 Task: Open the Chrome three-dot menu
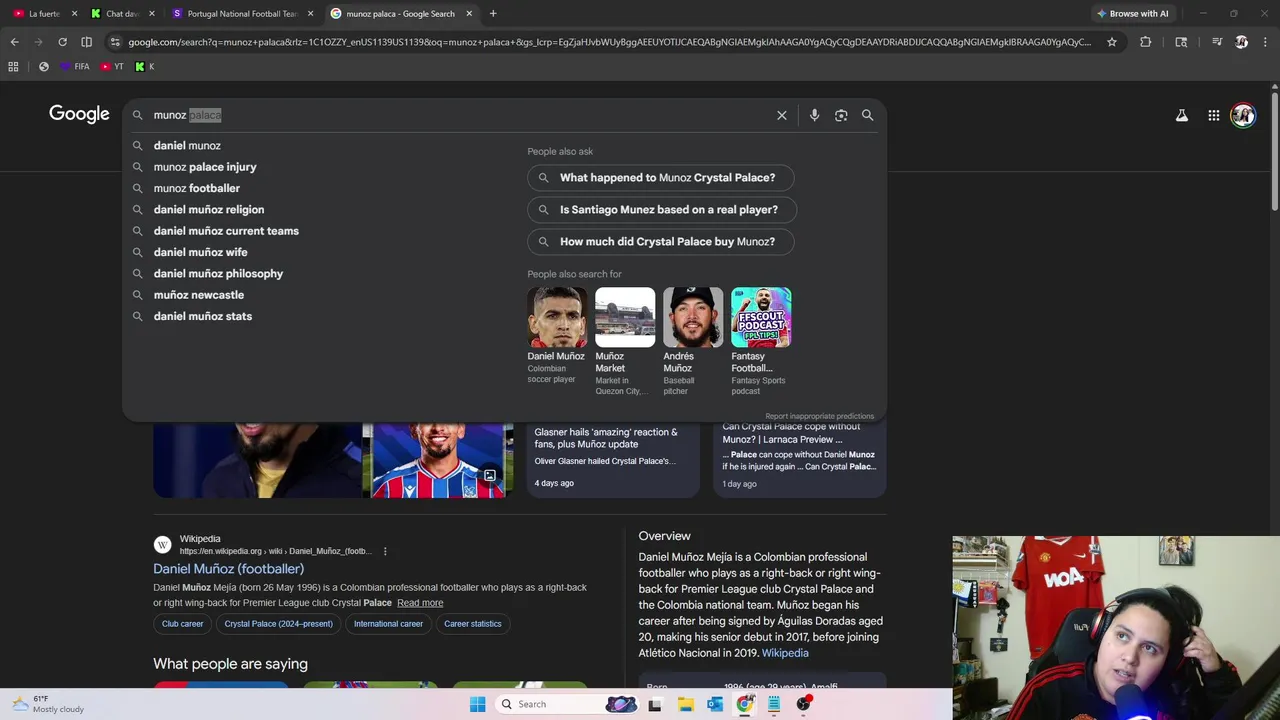click(x=1265, y=42)
